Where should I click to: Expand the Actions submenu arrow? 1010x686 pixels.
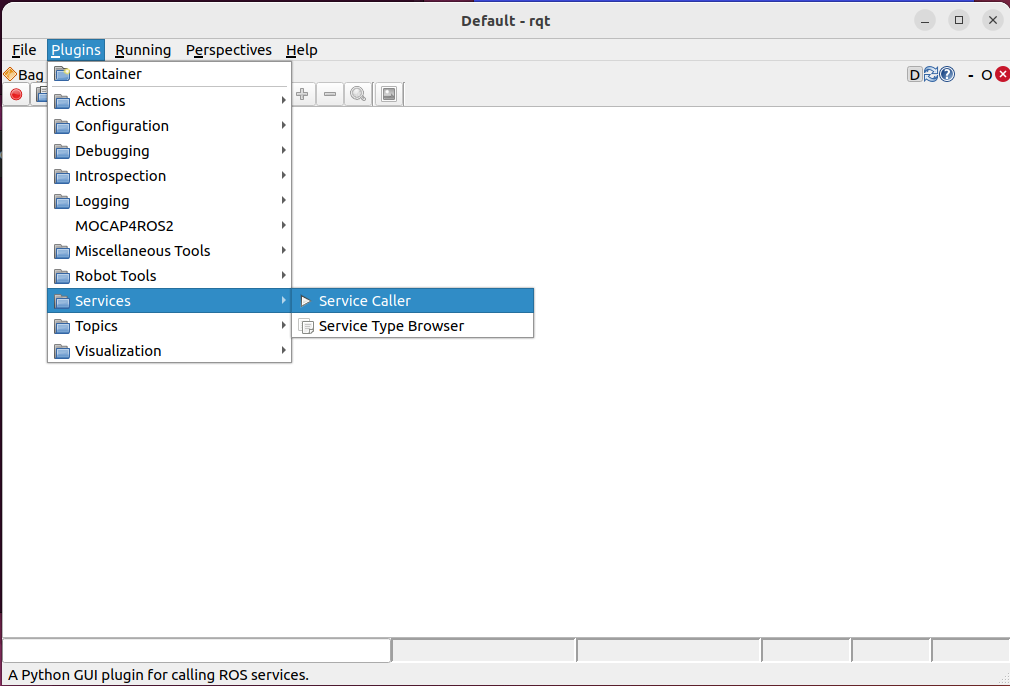tap(283, 100)
